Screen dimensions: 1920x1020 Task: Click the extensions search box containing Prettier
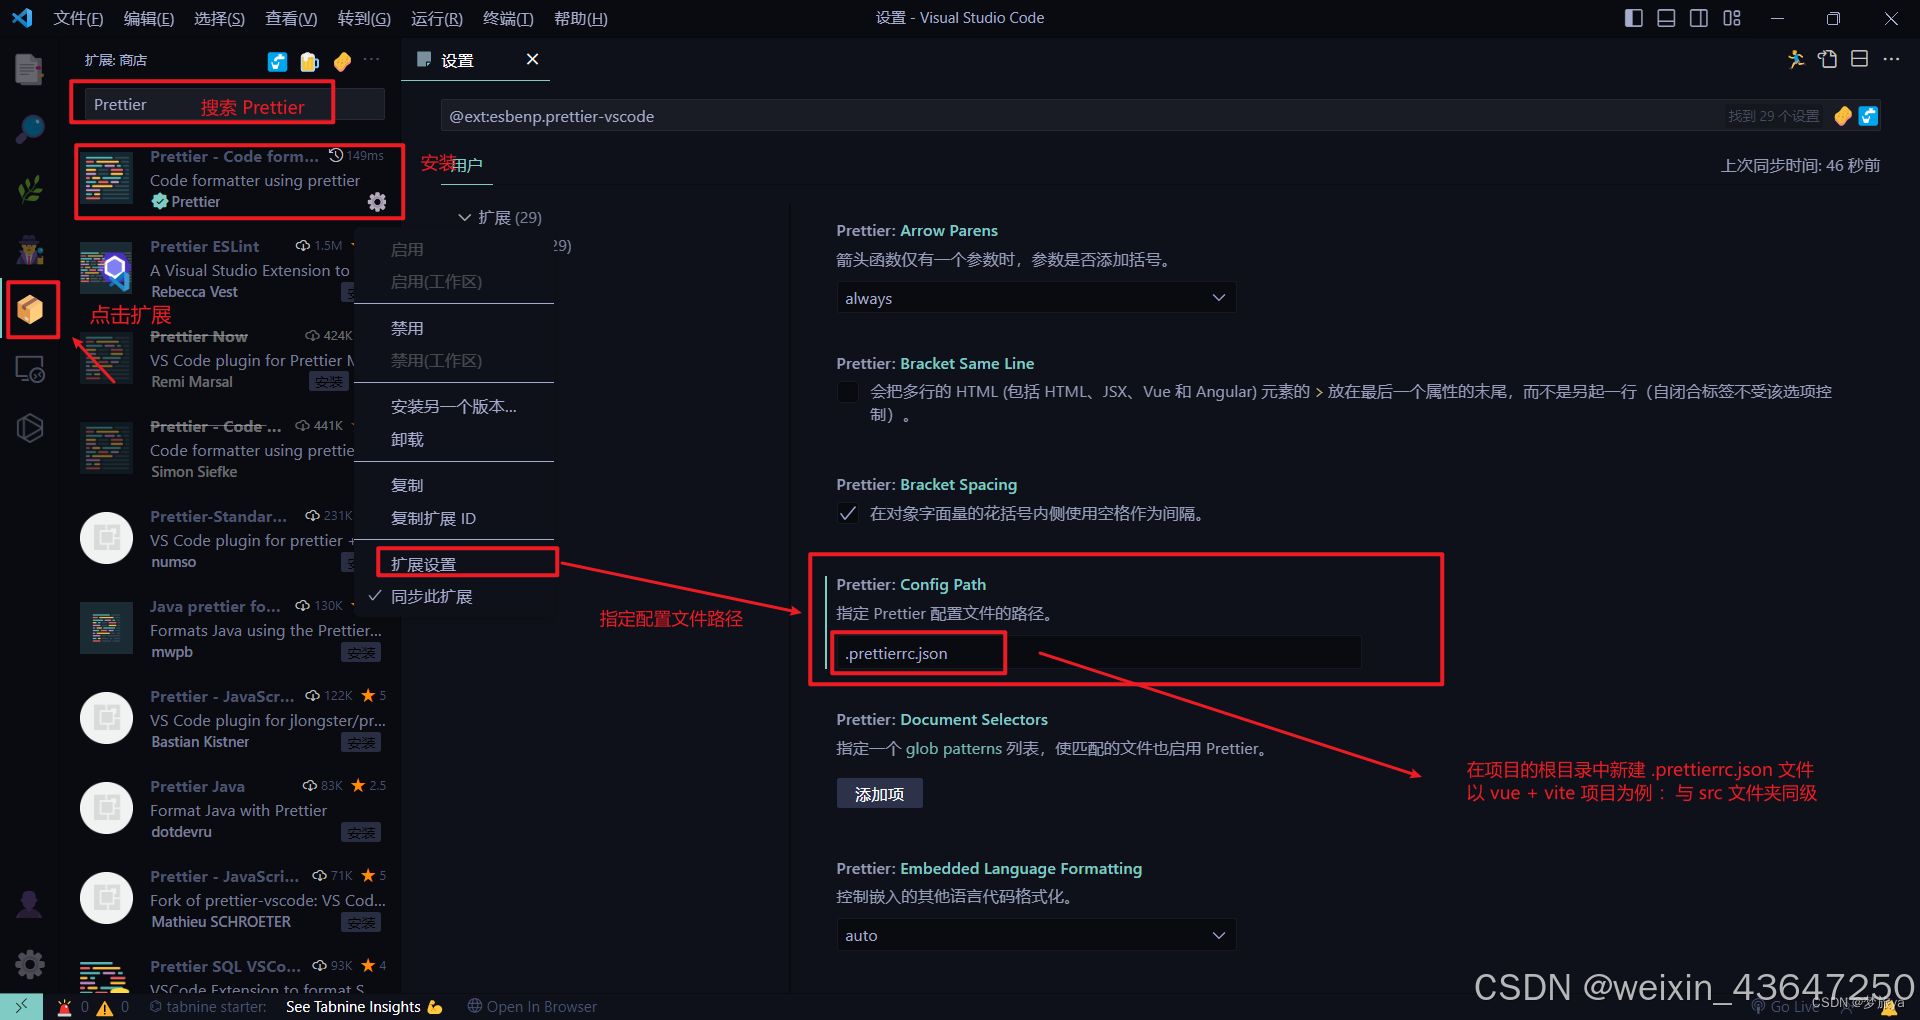(235, 104)
